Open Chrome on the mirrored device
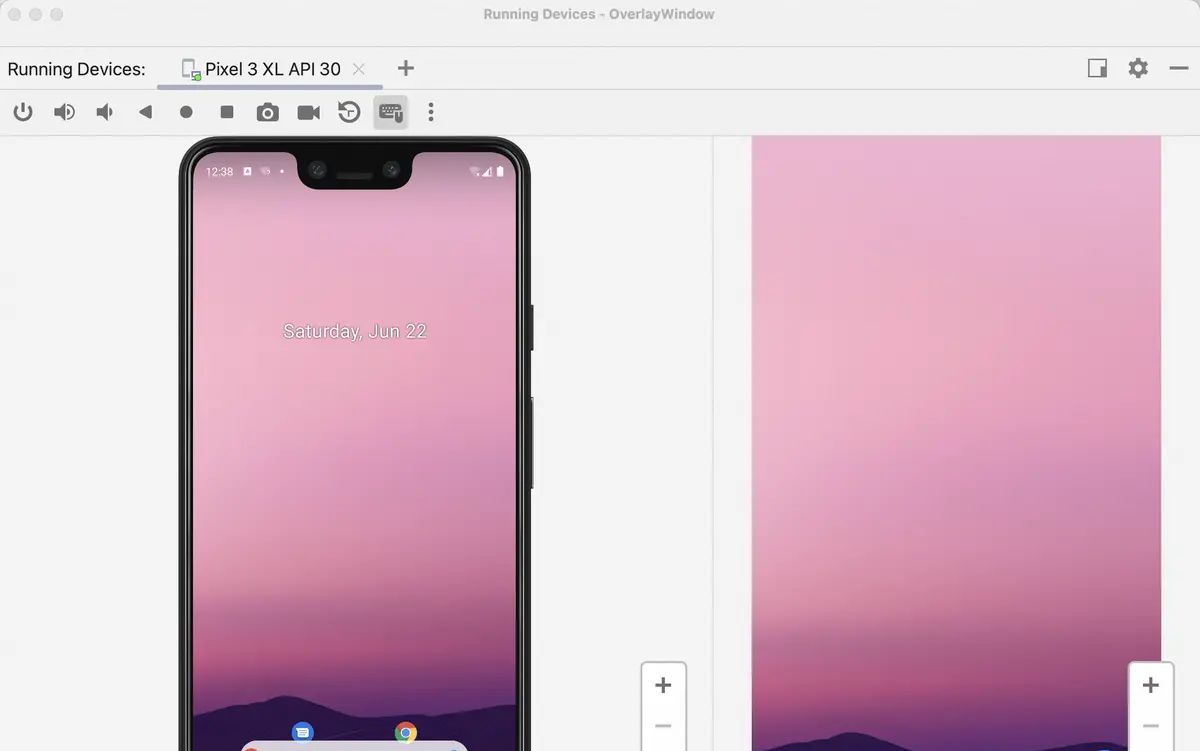This screenshot has width=1200, height=751. coord(406,732)
